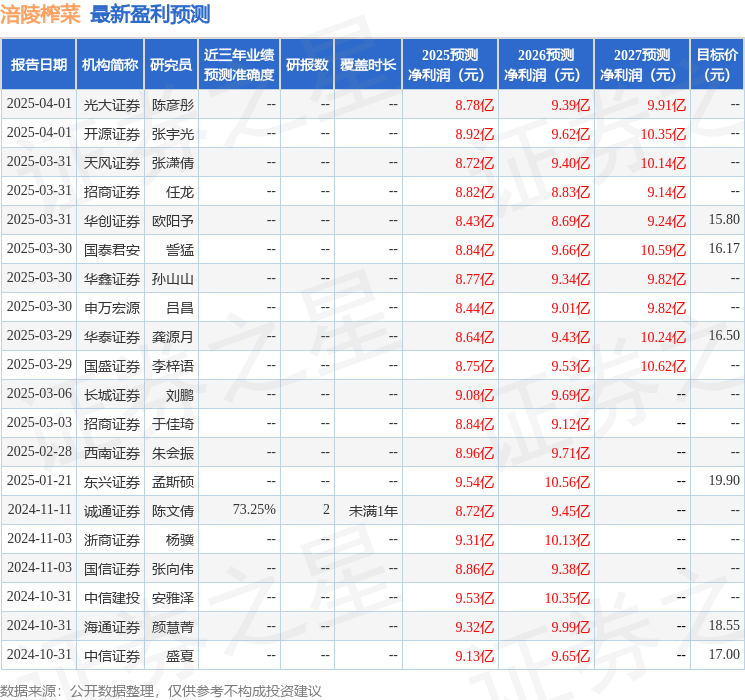Click analyst name 张潇倩
The height and width of the screenshot is (700, 745).
coord(172,163)
